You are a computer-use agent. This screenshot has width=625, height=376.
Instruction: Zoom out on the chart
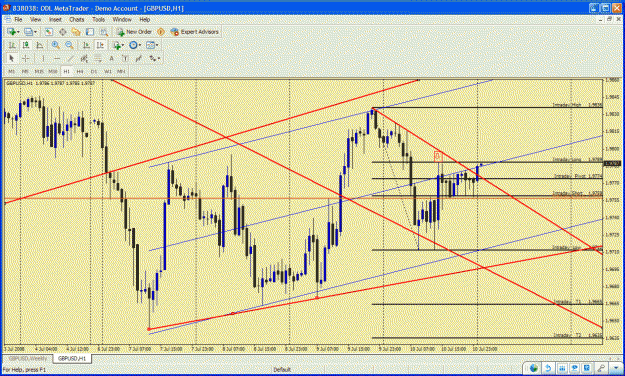tap(69, 45)
